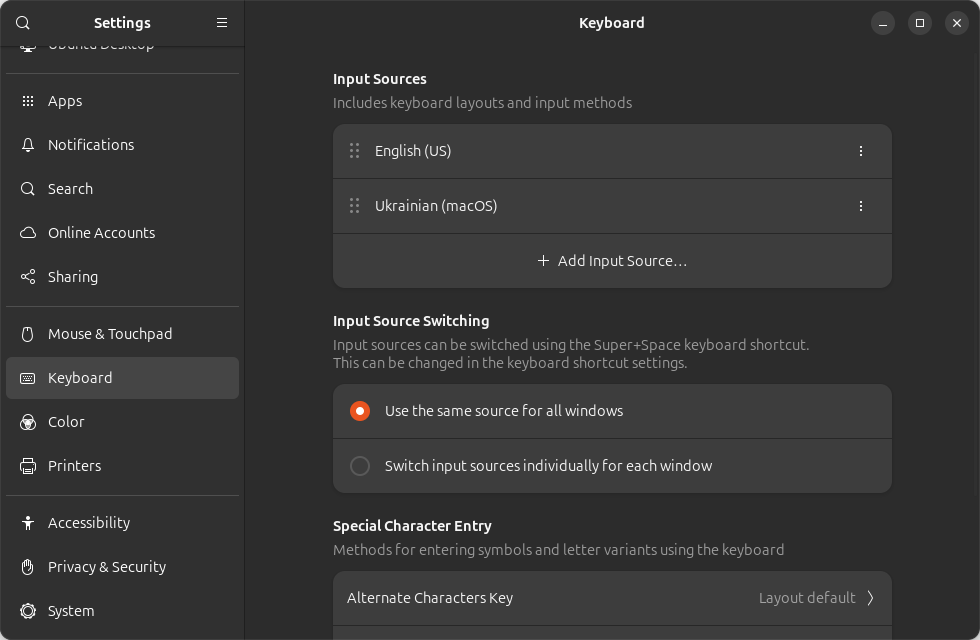Select Switch input sources individually for each window
Viewport: 980px width, 640px height.
[x=360, y=466]
